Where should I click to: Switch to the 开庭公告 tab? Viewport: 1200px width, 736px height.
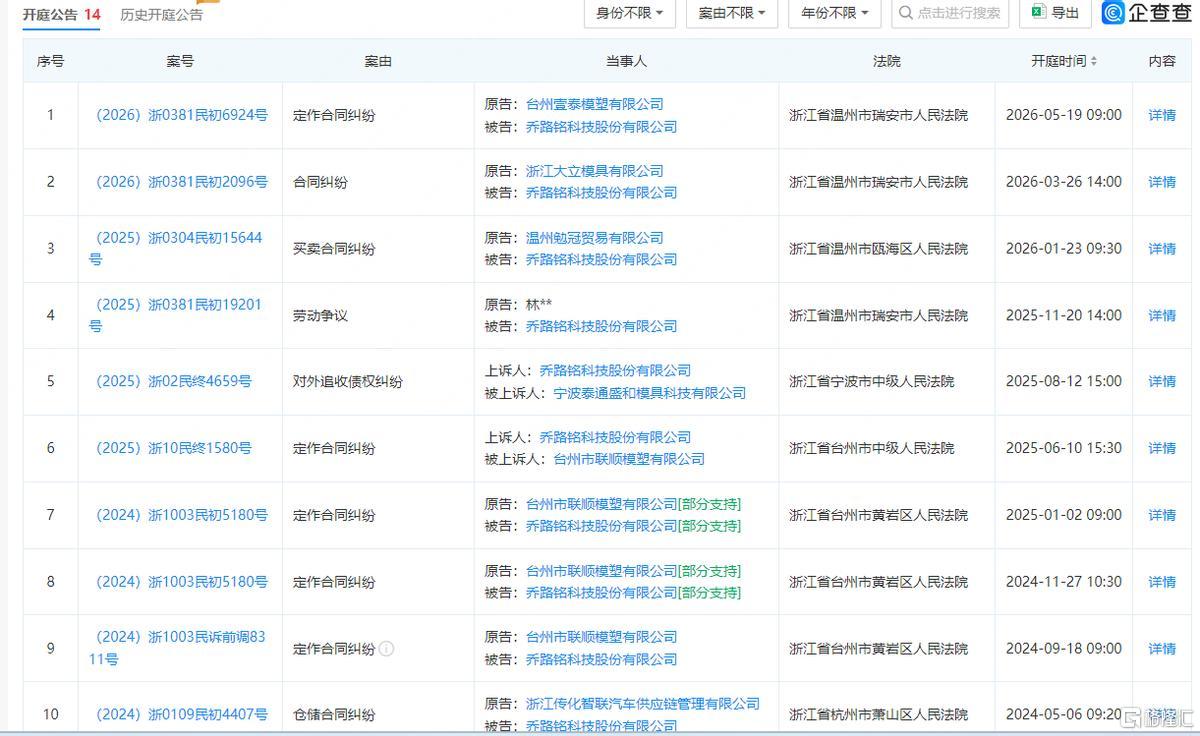pyautogui.click(x=61, y=15)
